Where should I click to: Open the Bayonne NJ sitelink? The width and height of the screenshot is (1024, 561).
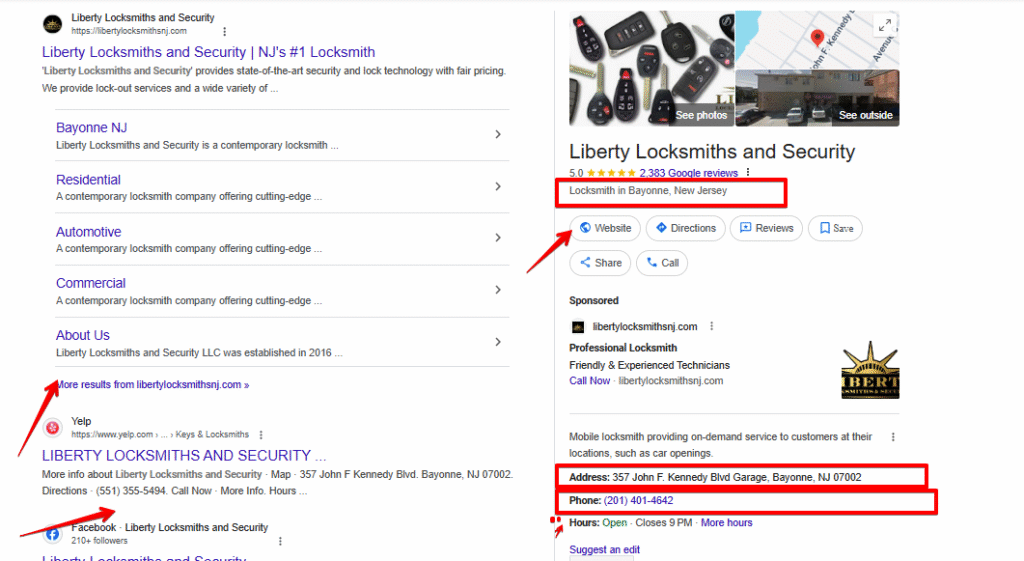pyautogui.click(x=91, y=127)
